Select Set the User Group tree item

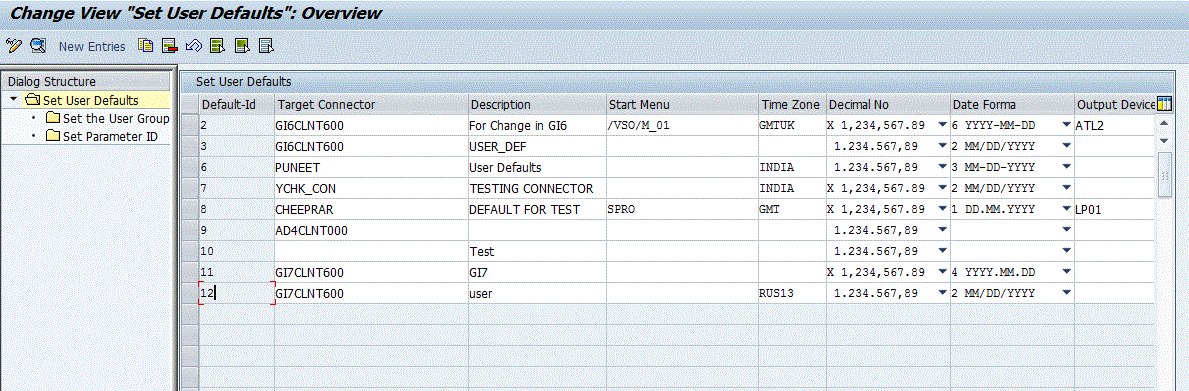coord(116,118)
